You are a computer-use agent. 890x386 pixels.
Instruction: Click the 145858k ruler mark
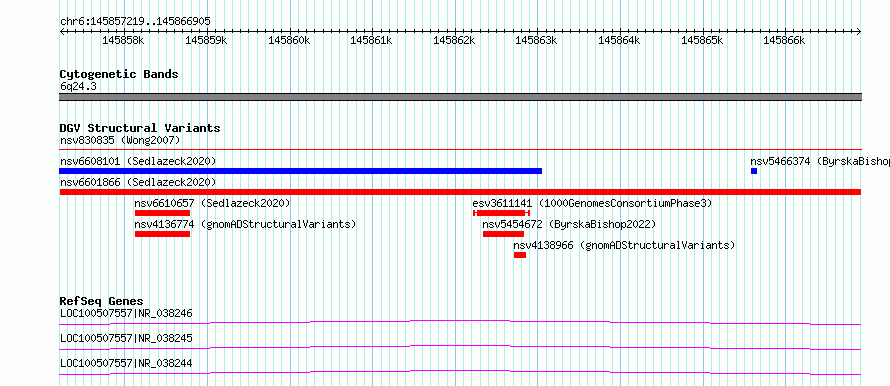pyautogui.click(x=123, y=41)
